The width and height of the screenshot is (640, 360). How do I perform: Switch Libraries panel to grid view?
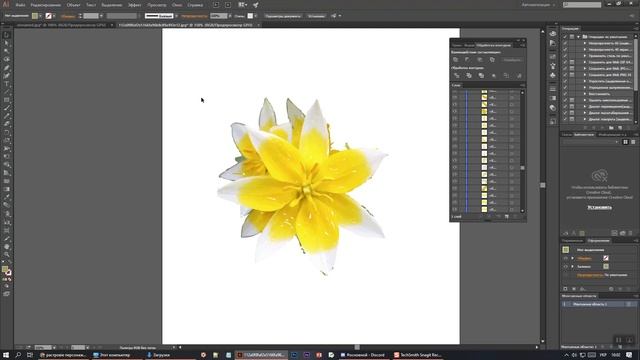[625, 142]
